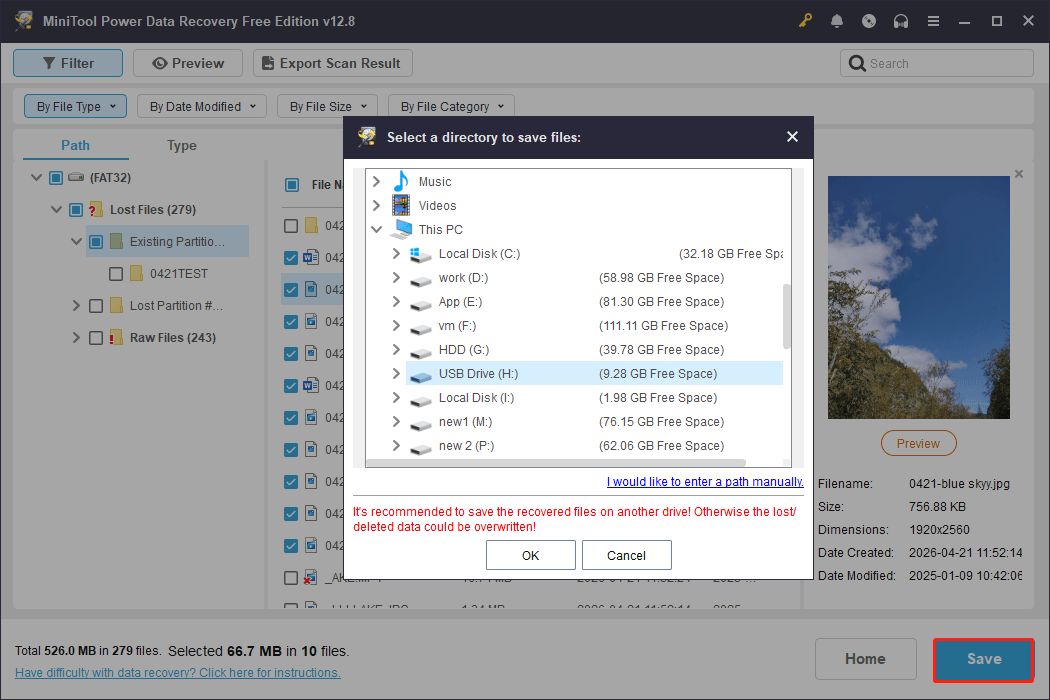Click the directory tree horizontal scrollbar
1050x700 pixels.
pyautogui.click(x=556, y=463)
